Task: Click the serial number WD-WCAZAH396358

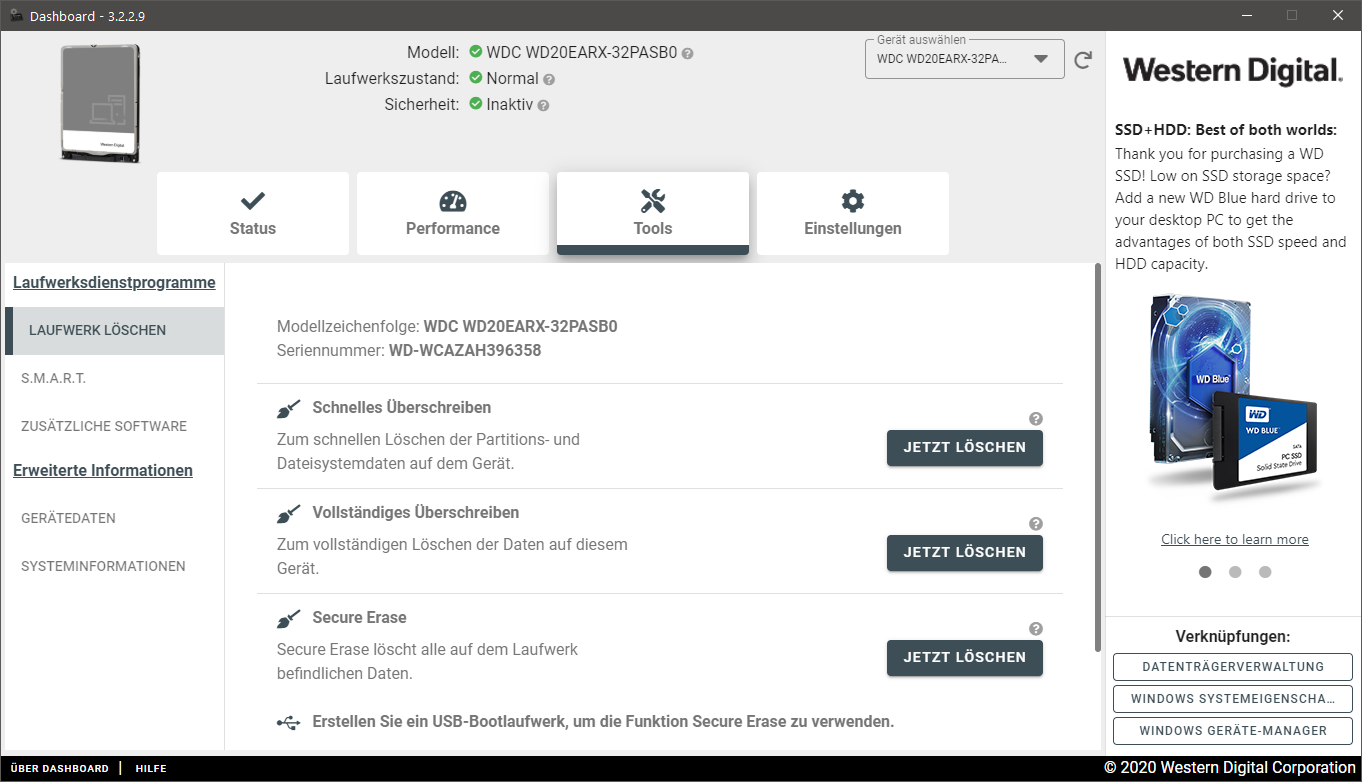Action: click(465, 351)
